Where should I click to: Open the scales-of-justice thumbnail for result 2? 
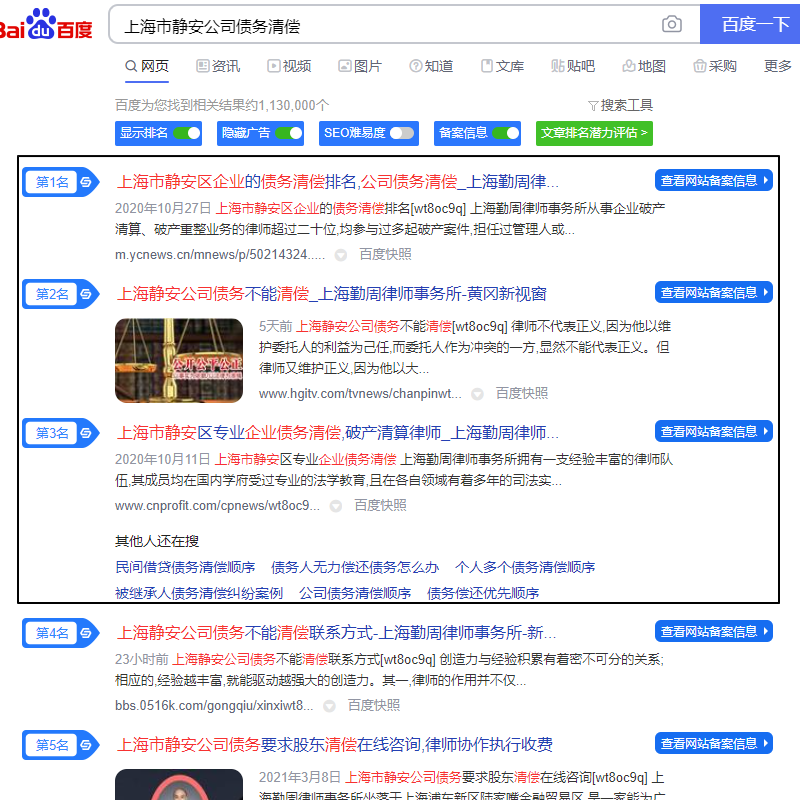point(179,361)
